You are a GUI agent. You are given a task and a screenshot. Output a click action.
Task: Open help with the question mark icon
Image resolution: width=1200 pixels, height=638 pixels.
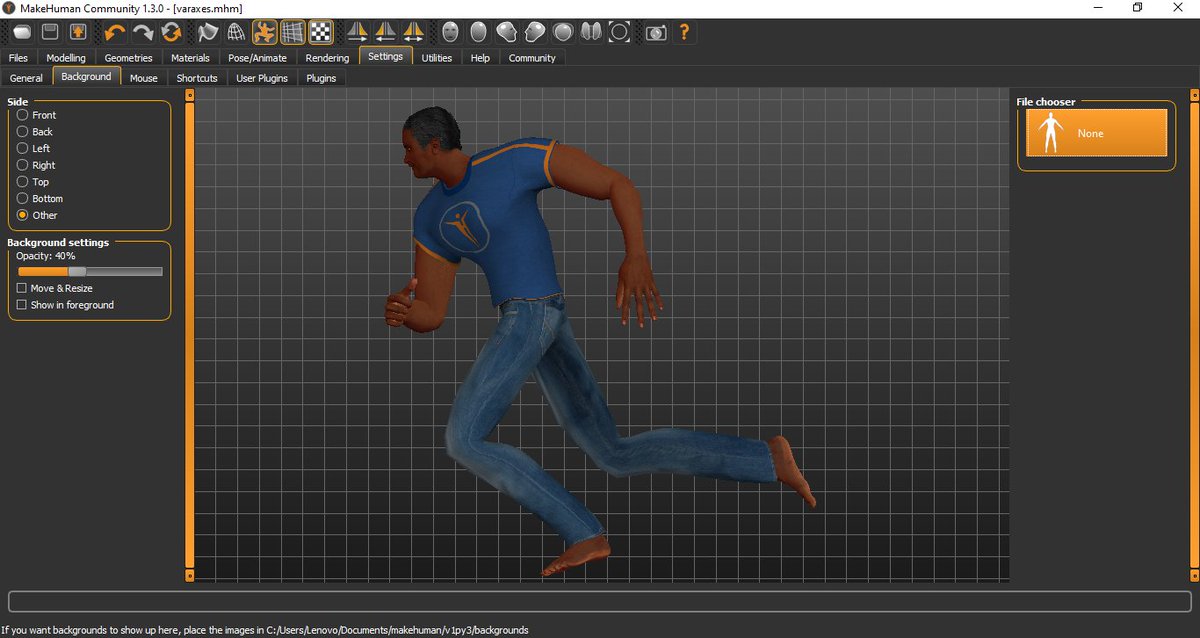[x=685, y=31]
